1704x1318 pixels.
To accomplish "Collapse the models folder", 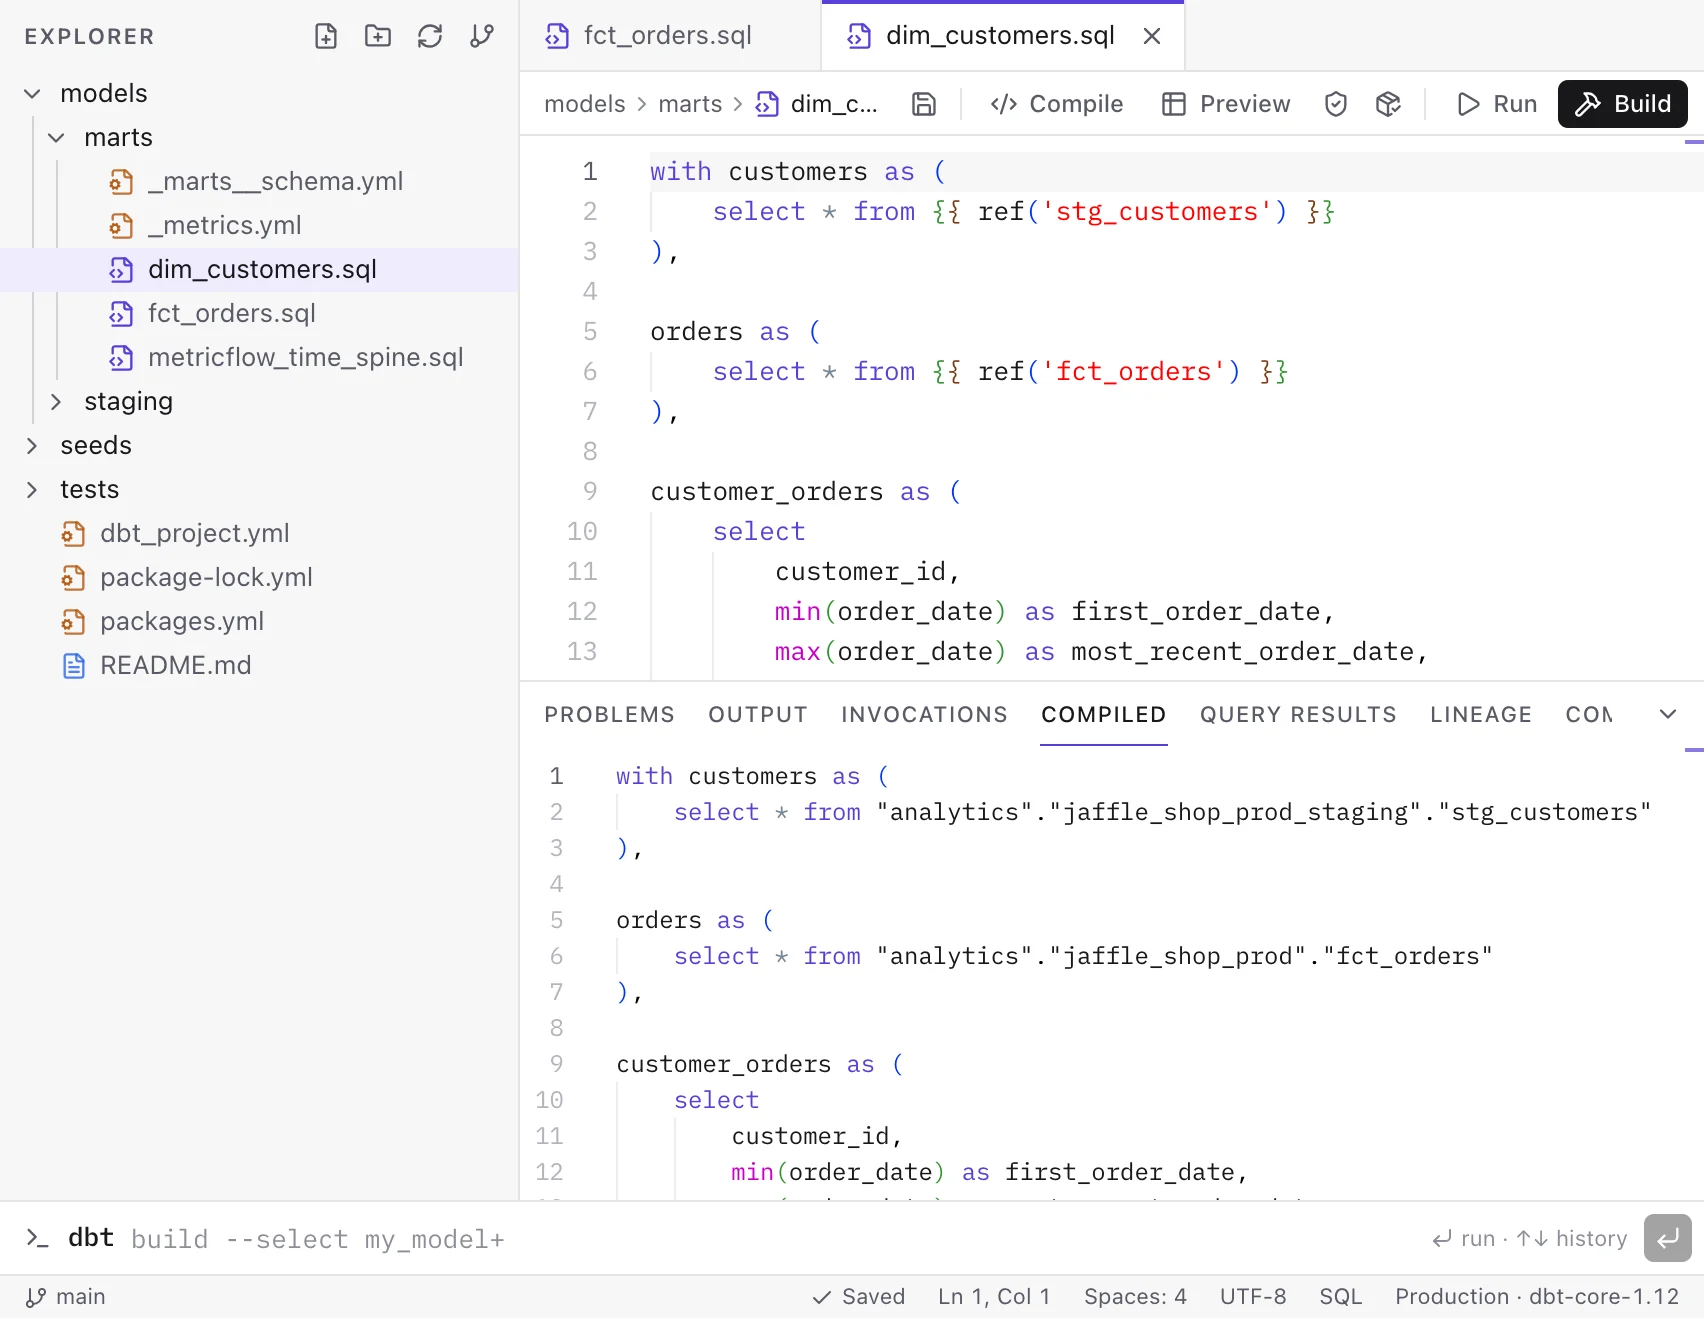I will coord(32,94).
